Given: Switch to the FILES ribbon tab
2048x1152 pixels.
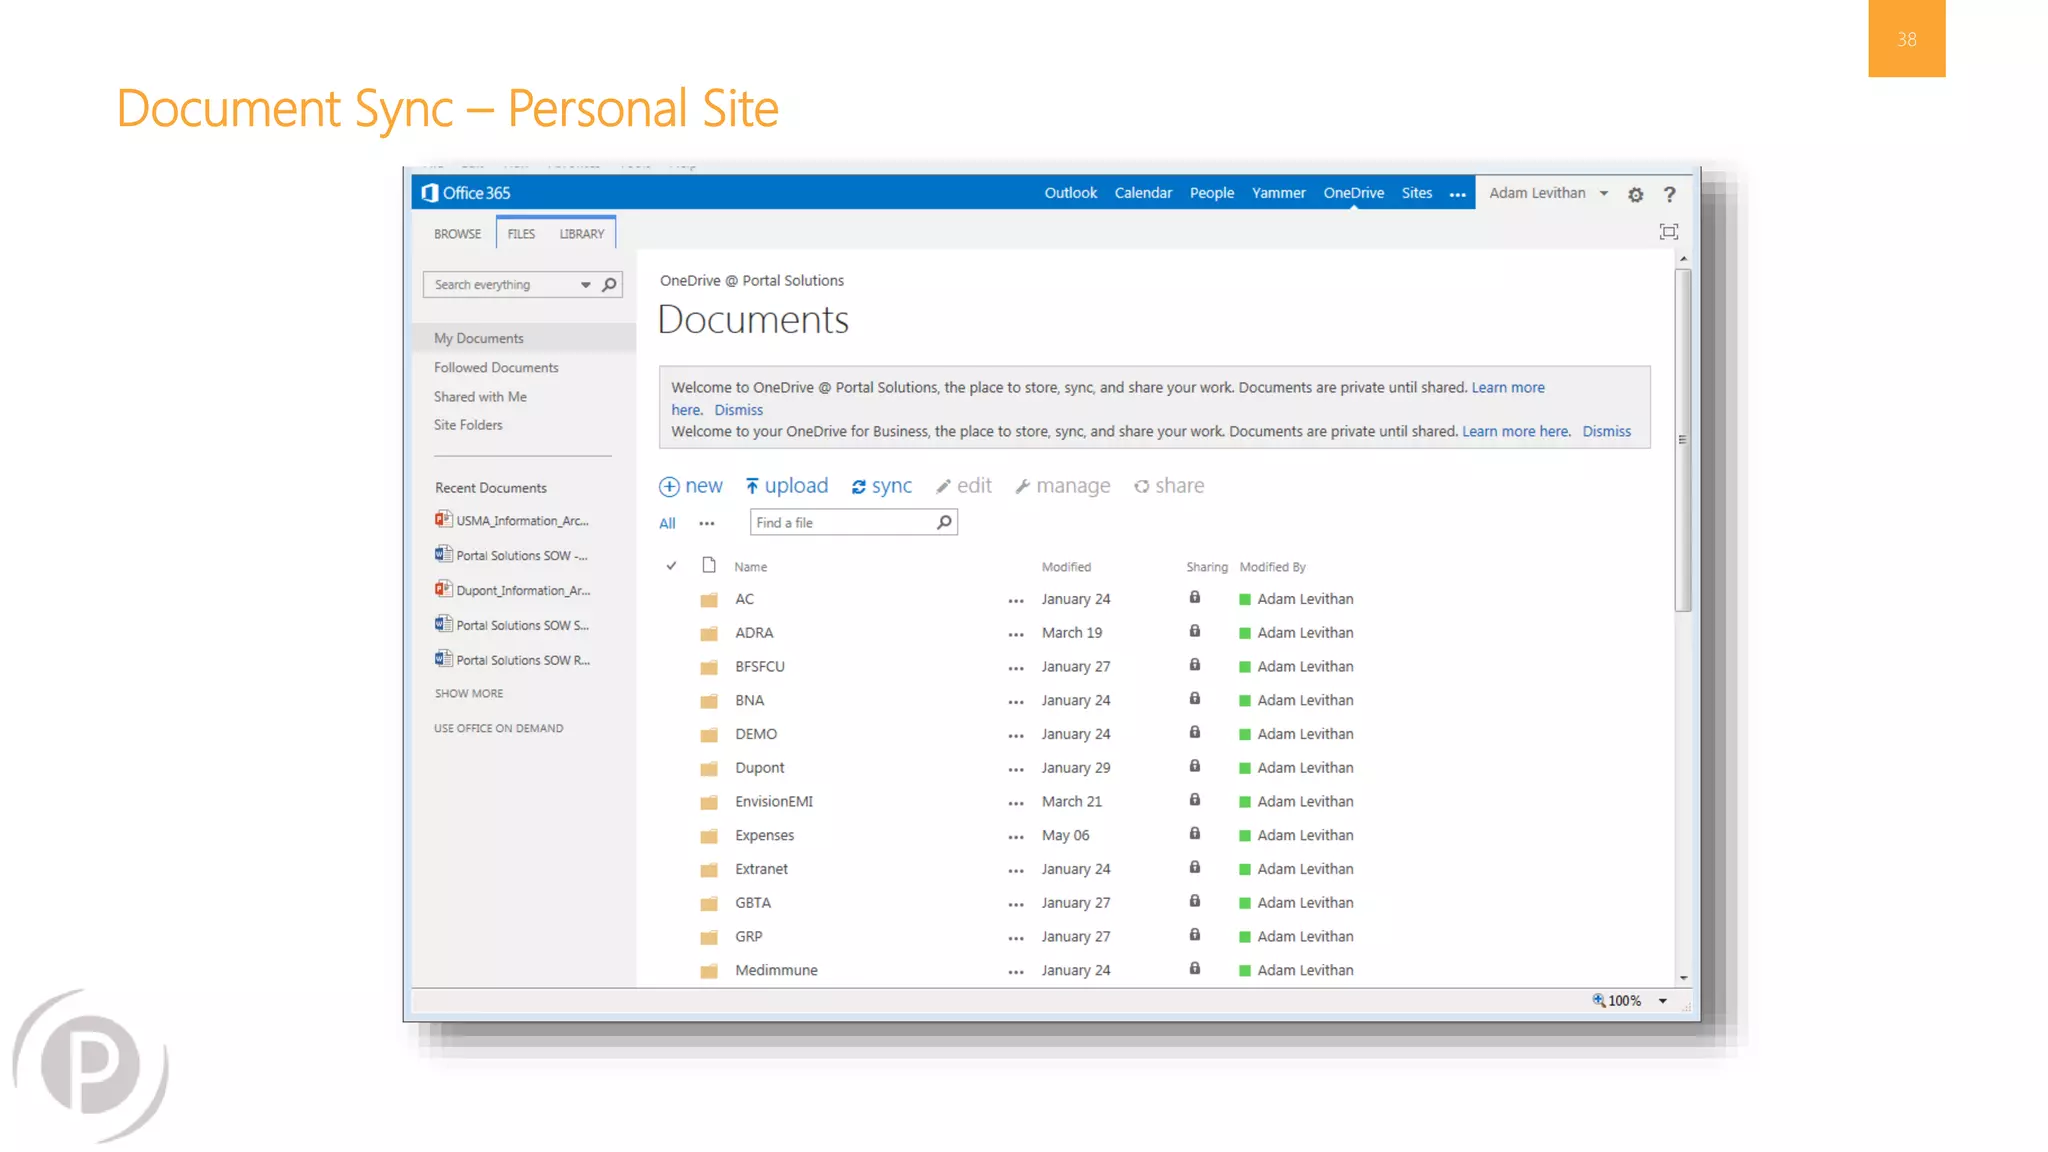Looking at the screenshot, I should click(521, 234).
